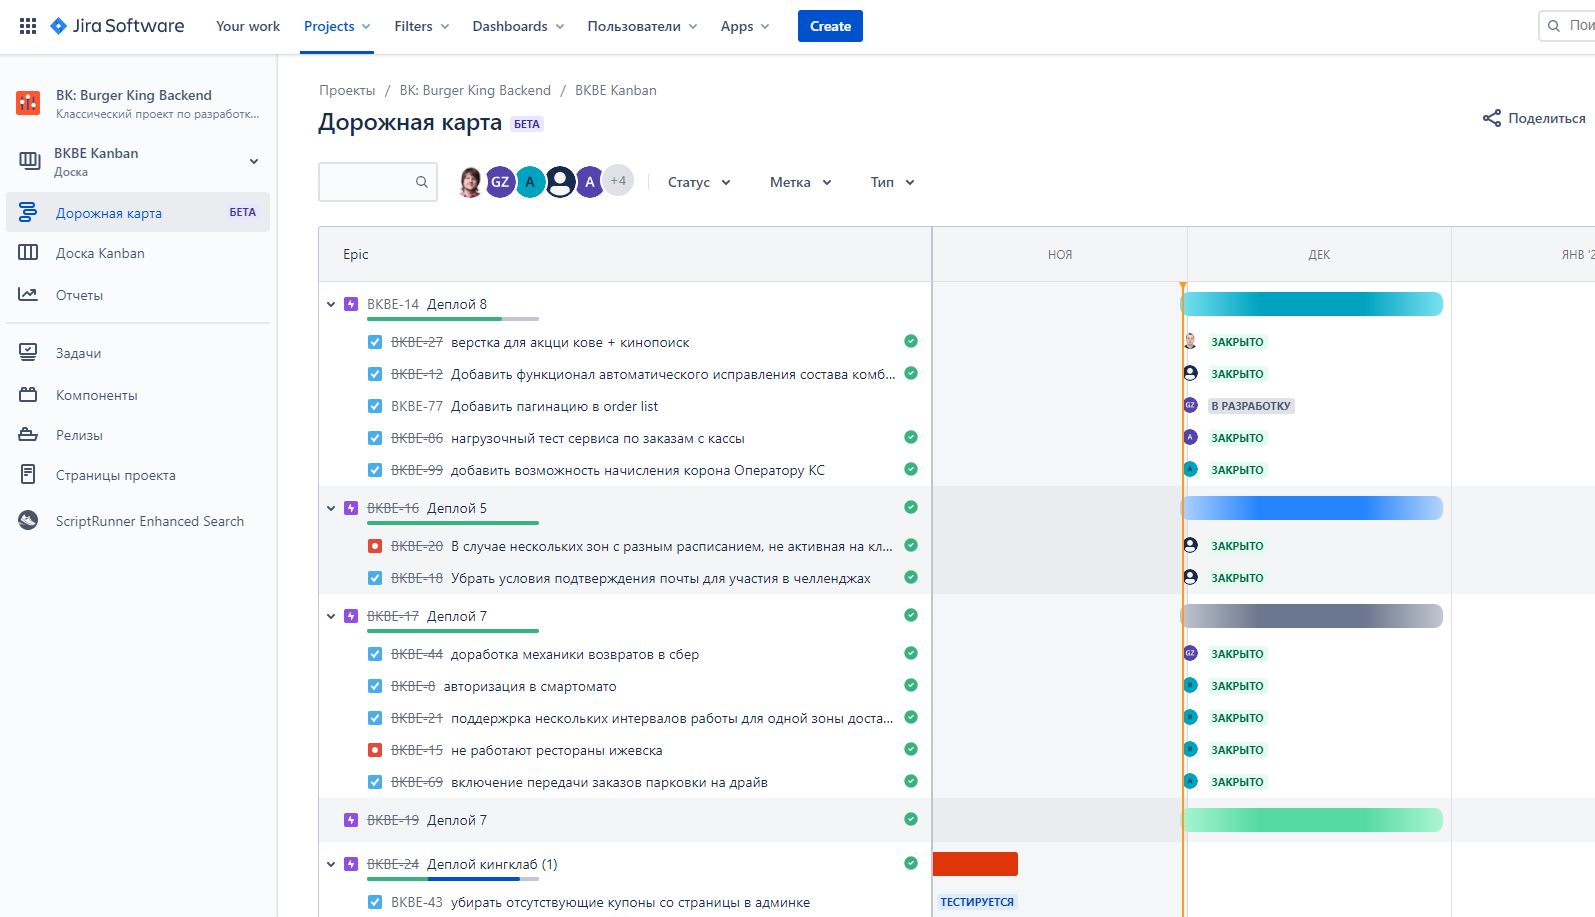The height and width of the screenshot is (917, 1595).
Task: Click task type checkbox icon for BKBE-77
Action: (375, 406)
